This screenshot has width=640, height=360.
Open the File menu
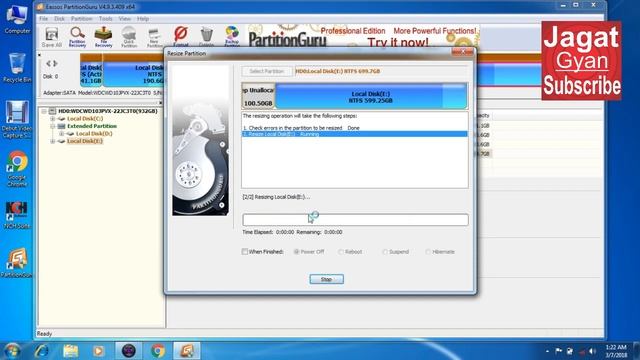pyautogui.click(x=43, y=19)
